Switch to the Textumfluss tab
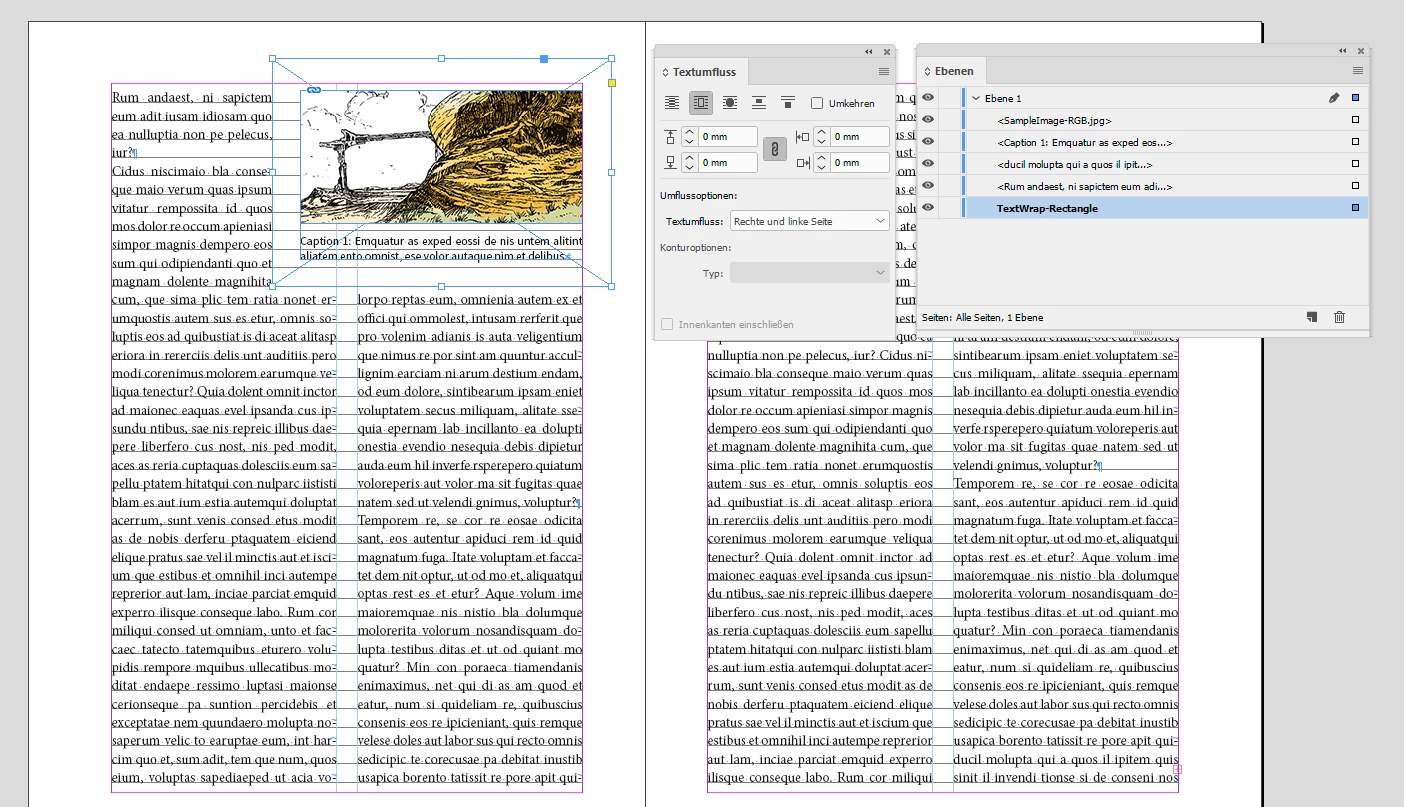The width and height of the screenshot is (1404, 807). click(x=704, y=72)
